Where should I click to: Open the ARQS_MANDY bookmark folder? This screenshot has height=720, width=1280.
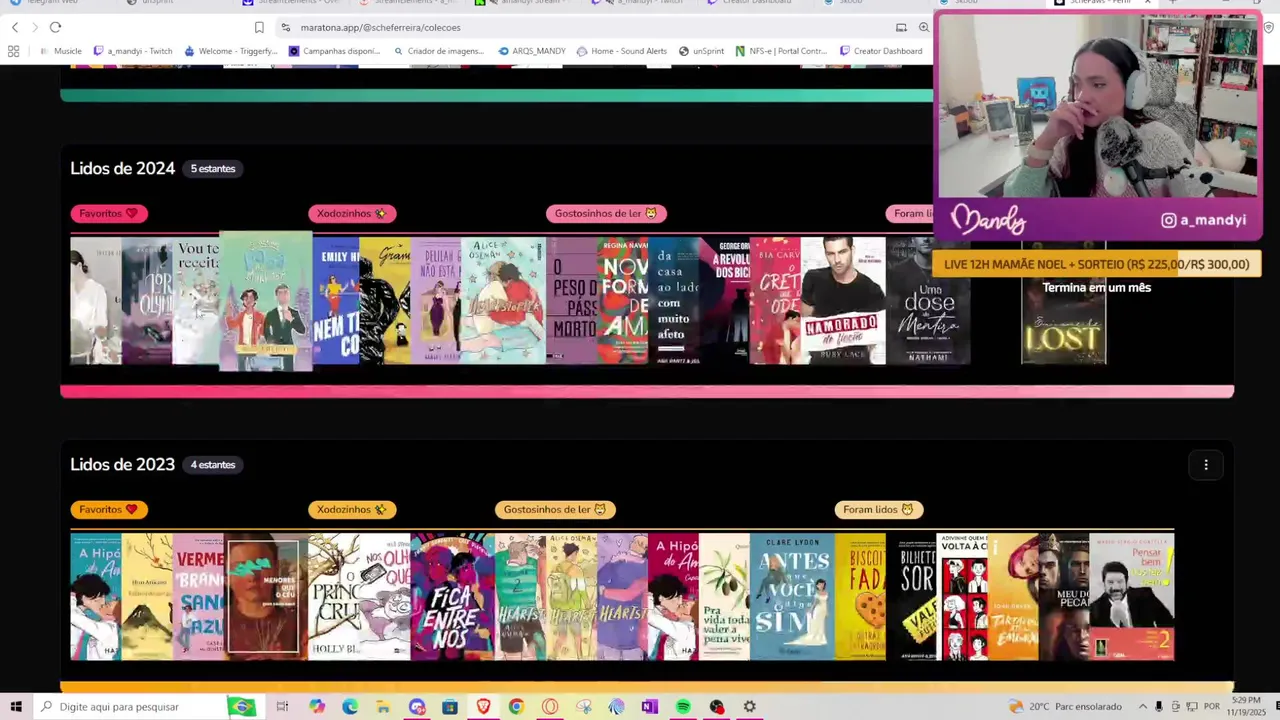[x=532, y=51]
